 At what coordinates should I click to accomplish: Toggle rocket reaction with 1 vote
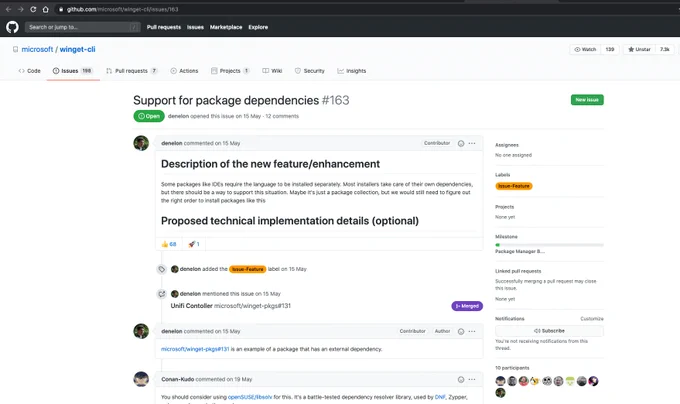193,244
